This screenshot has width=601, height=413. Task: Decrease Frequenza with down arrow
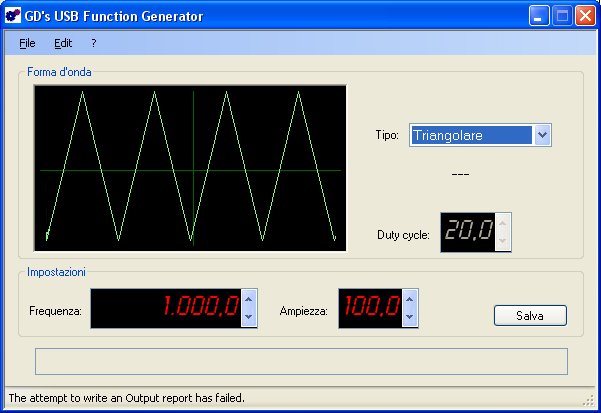[x=249, y=317]
